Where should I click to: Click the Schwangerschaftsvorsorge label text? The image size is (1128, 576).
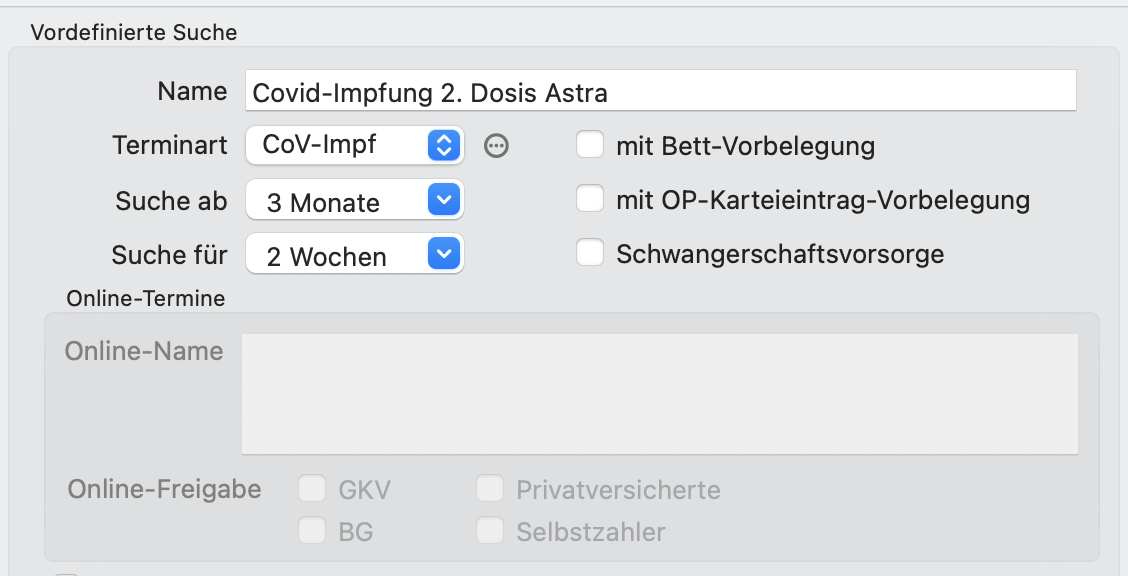pyautogui.click(x=780, y=254)
